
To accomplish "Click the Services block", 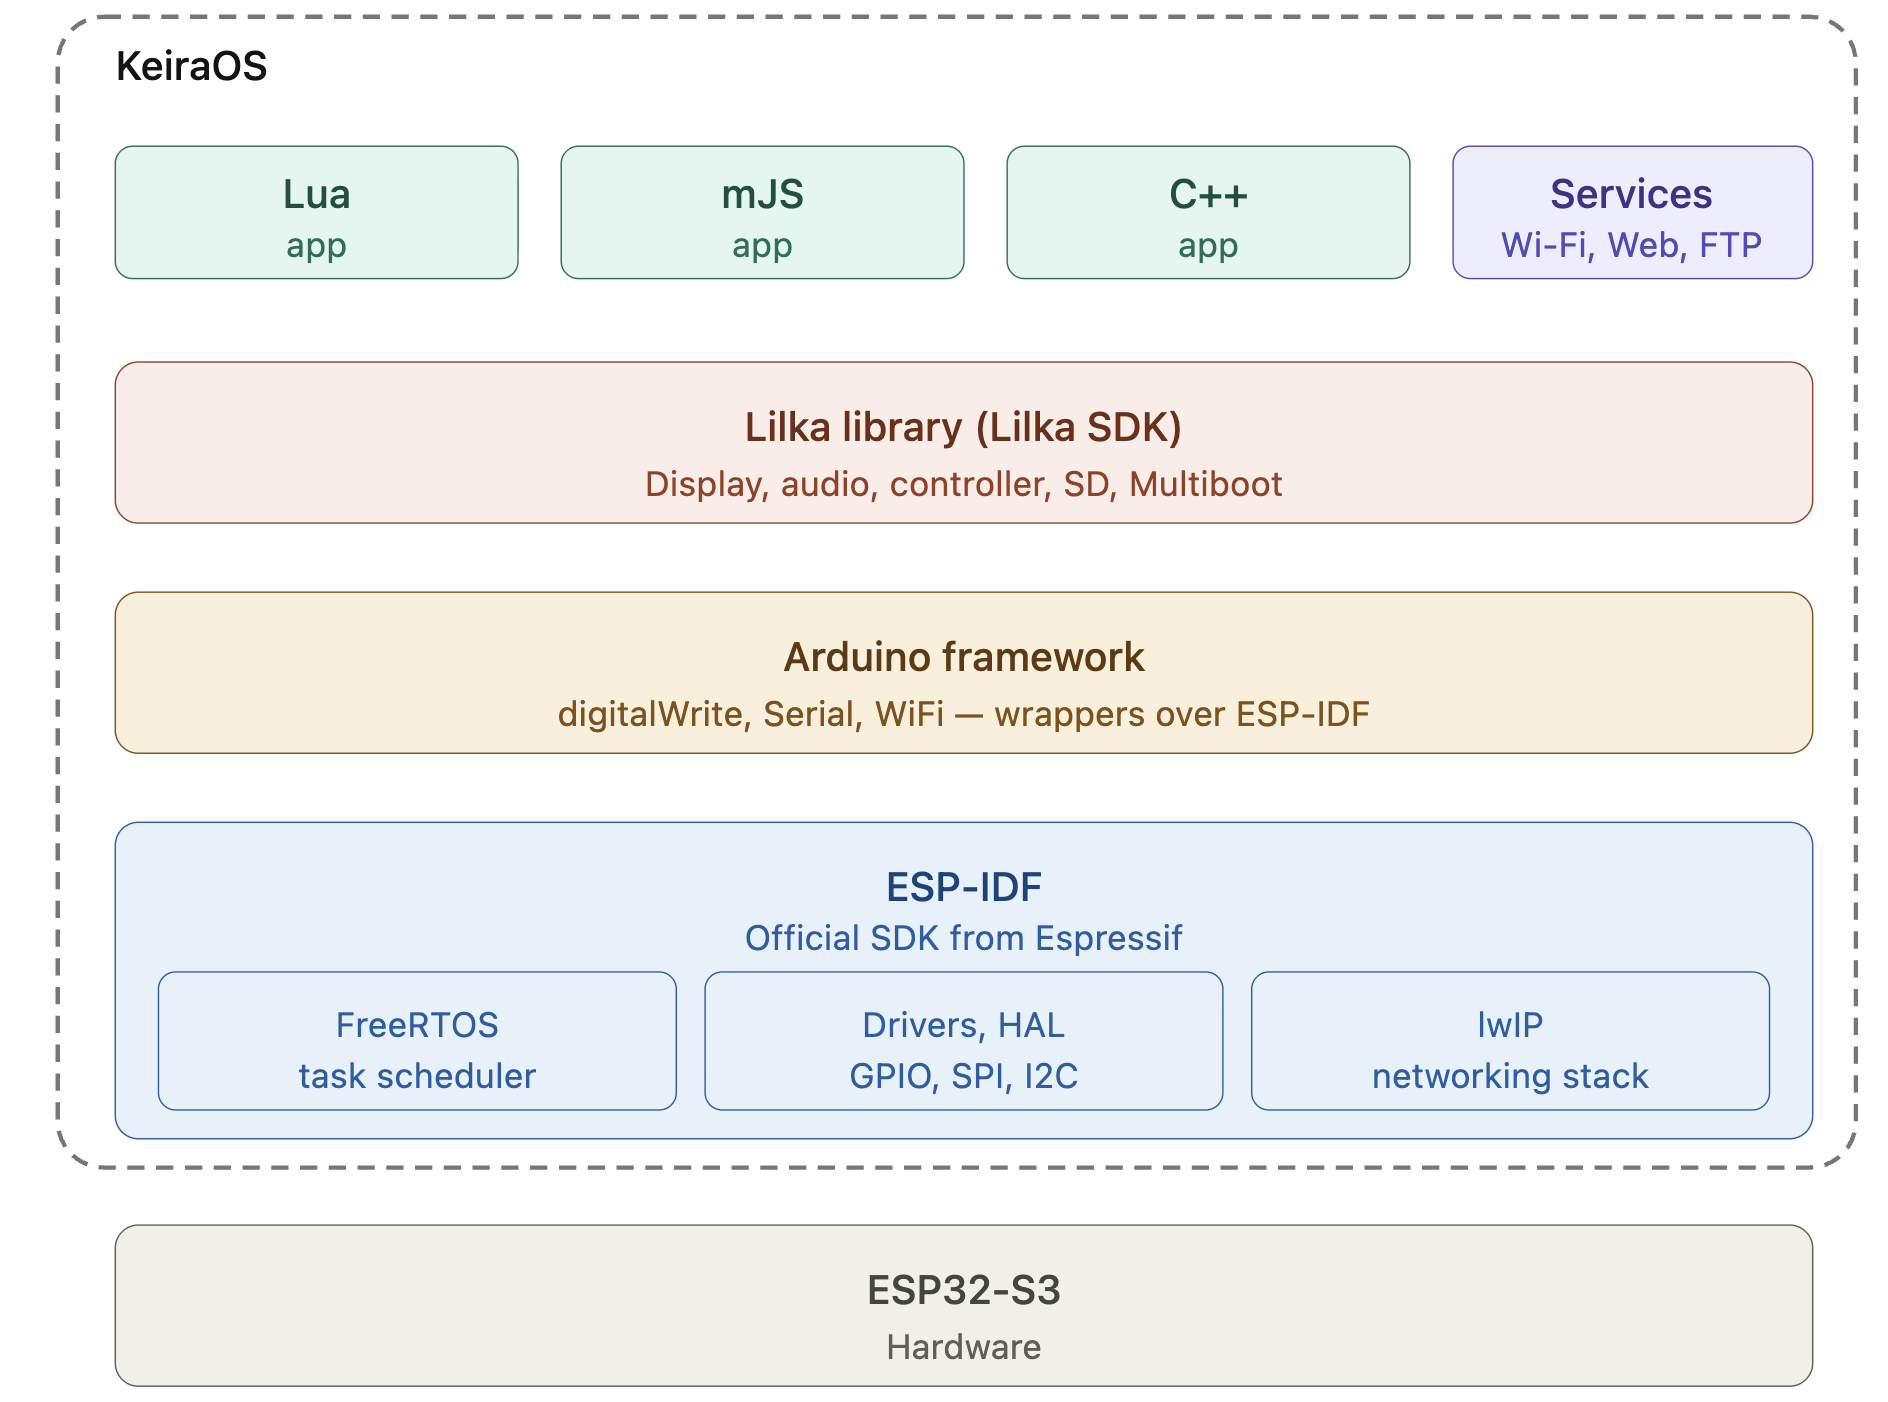I will click(1632, 212).
